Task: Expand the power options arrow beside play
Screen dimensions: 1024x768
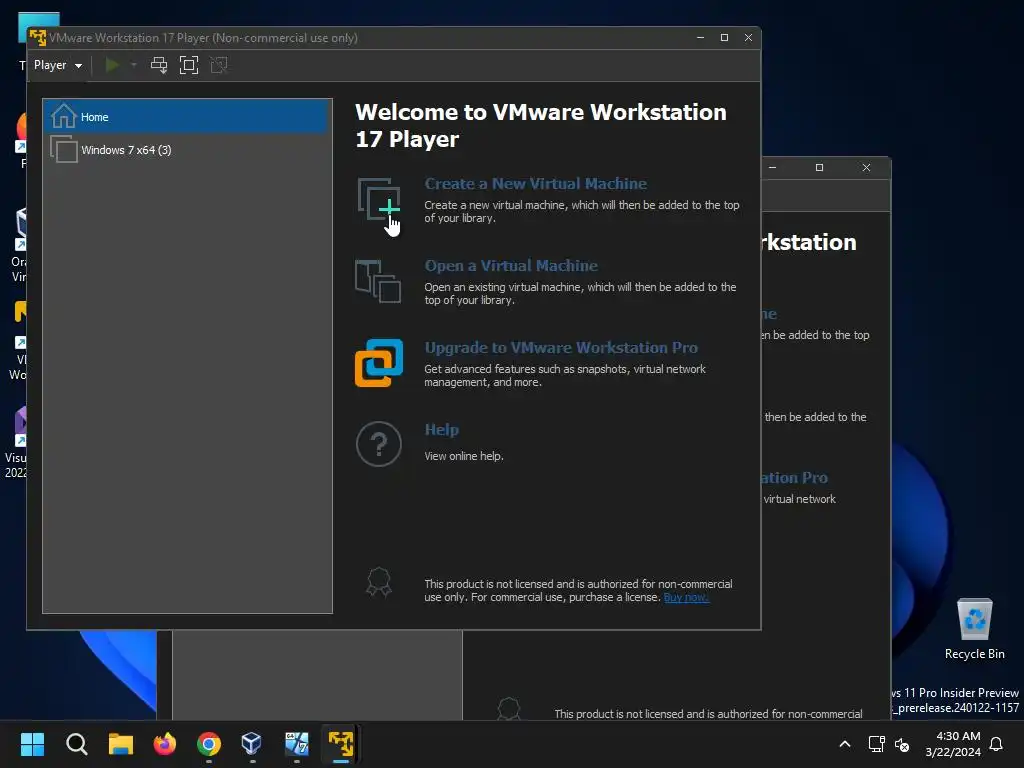Action: pos(134,65)
